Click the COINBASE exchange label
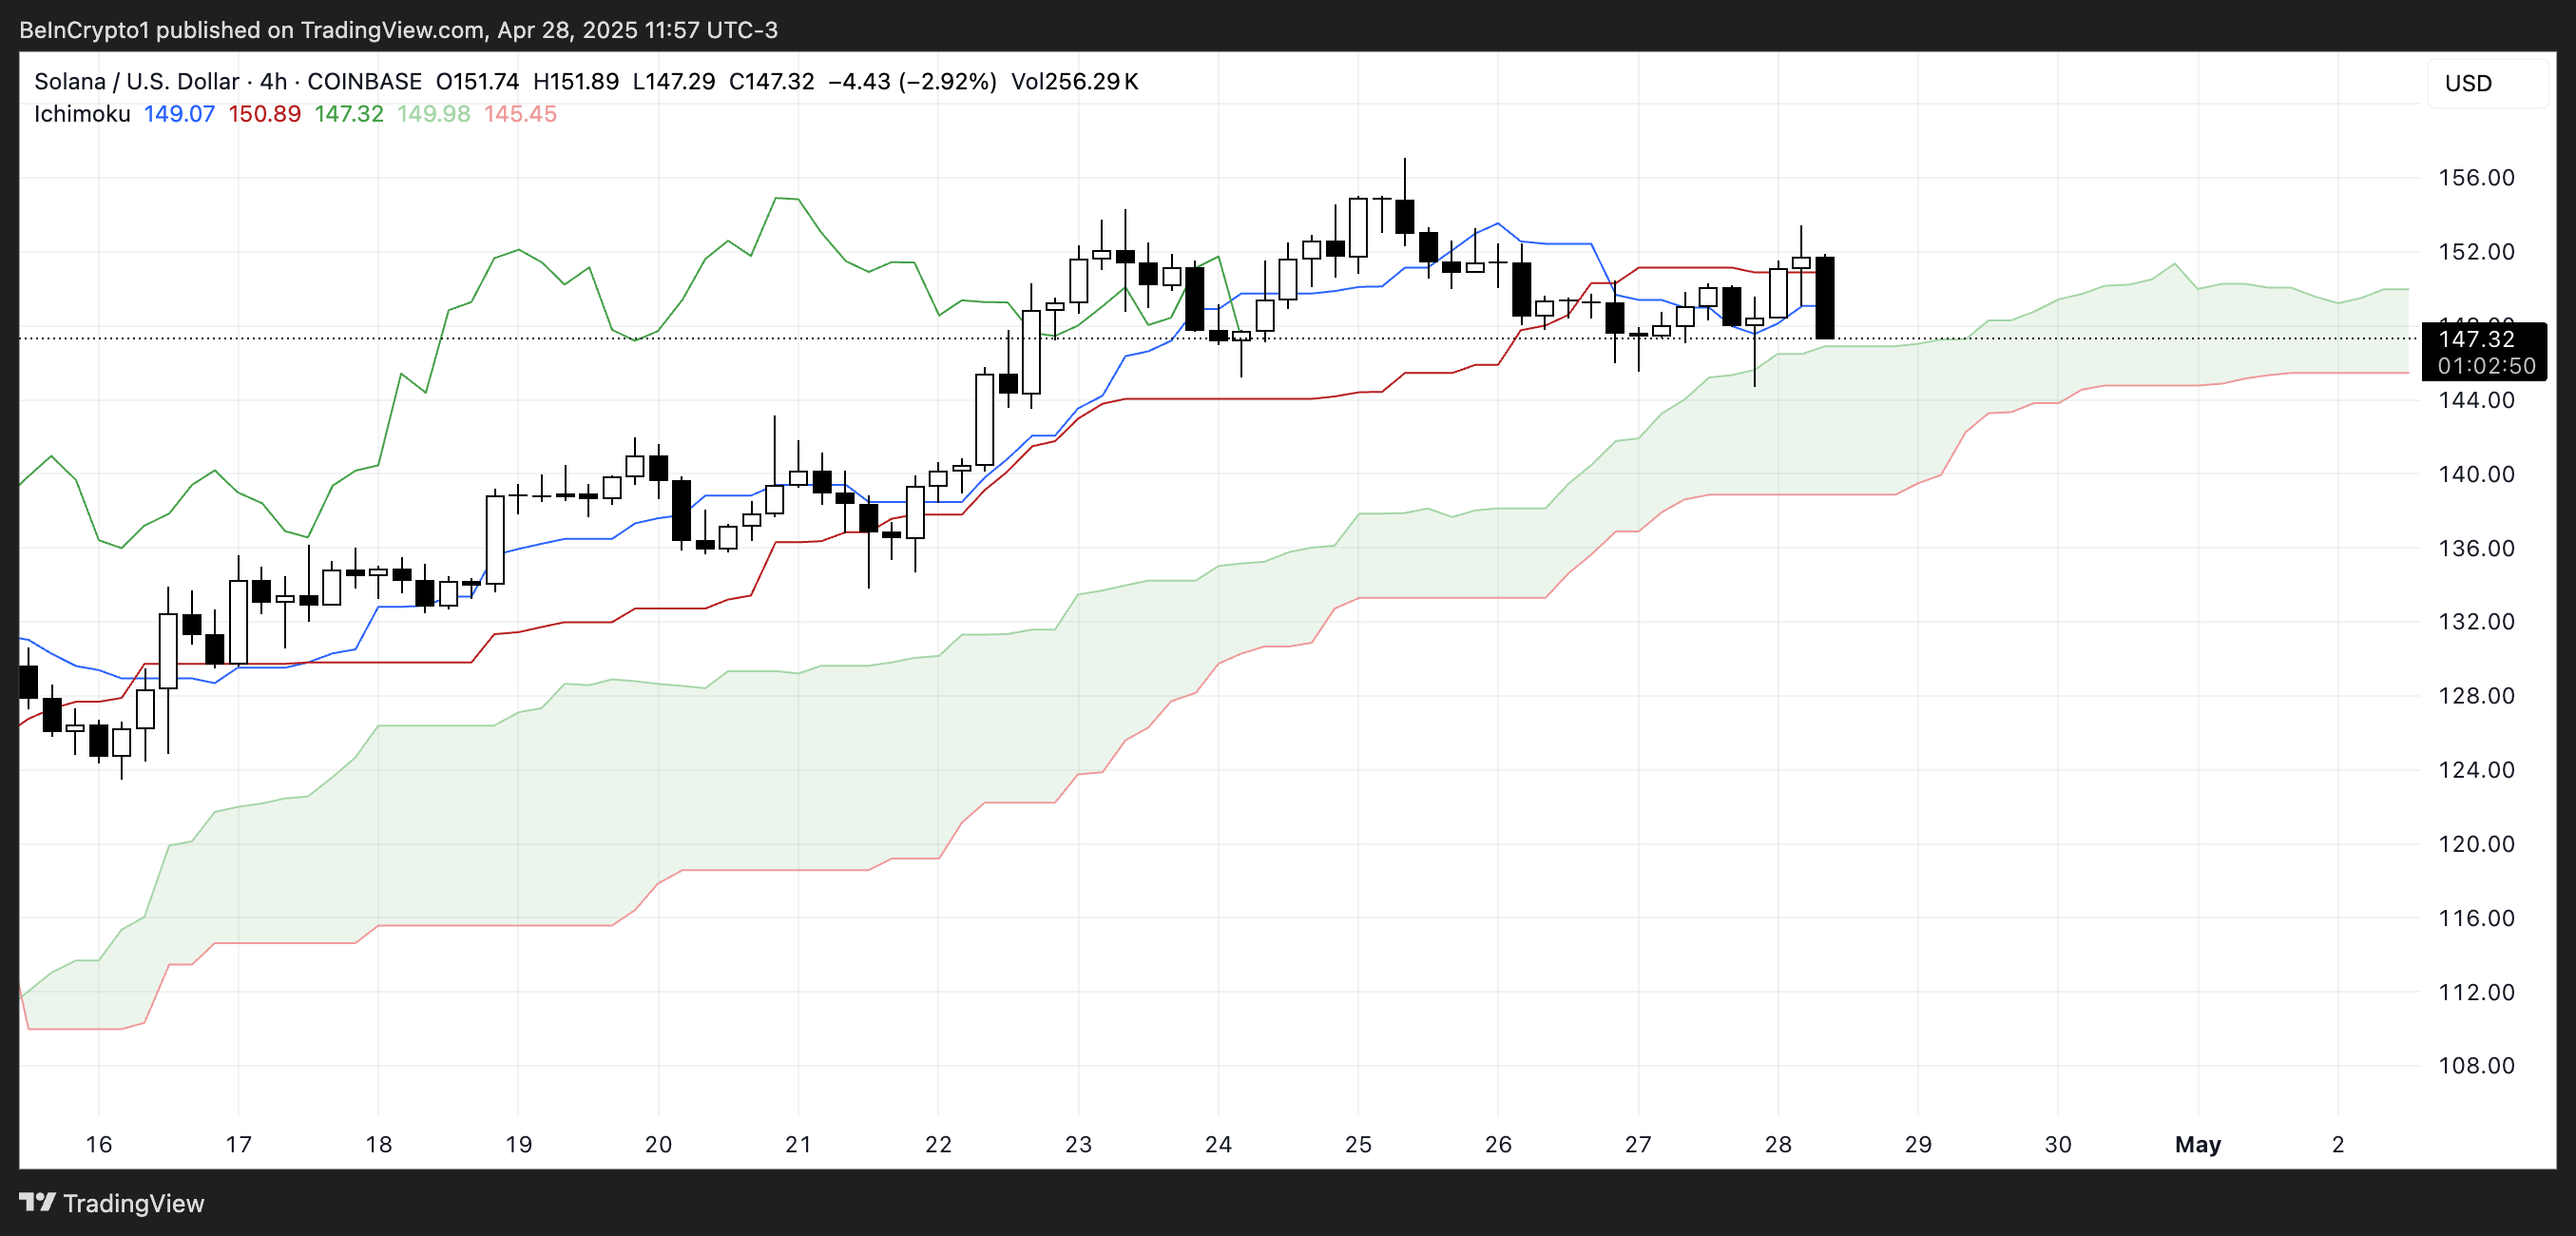Image resolution: width=2576 pixels, height=1236 pixels. click(364, 82)
